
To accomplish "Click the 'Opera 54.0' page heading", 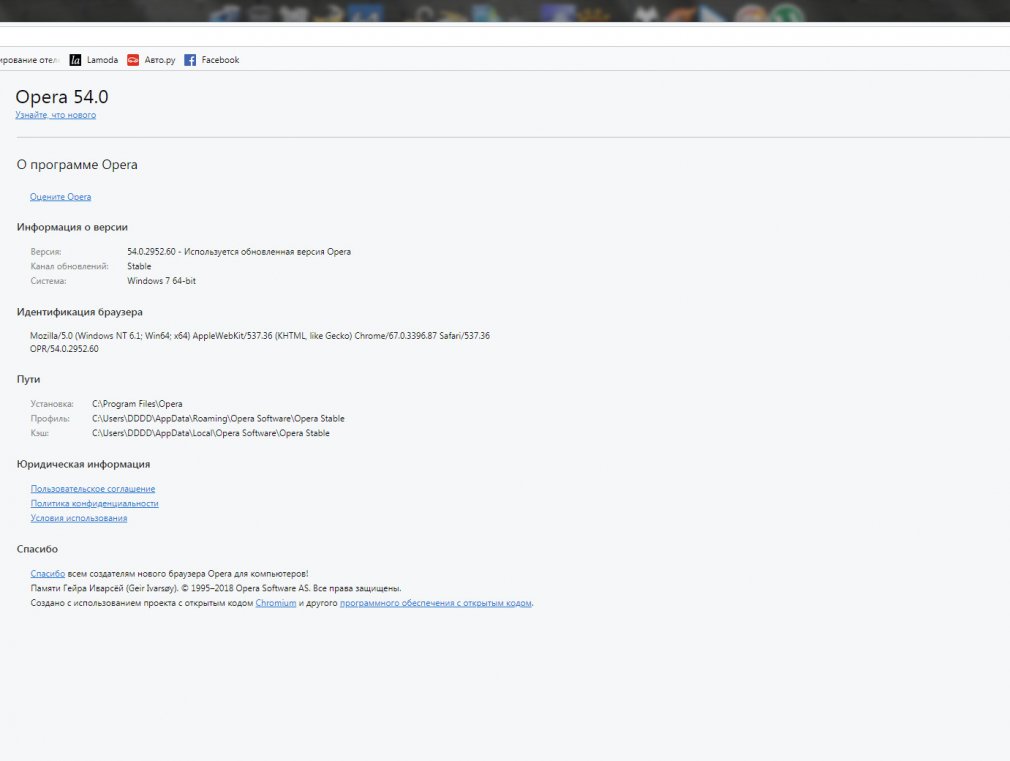I will tap(62, 97).
